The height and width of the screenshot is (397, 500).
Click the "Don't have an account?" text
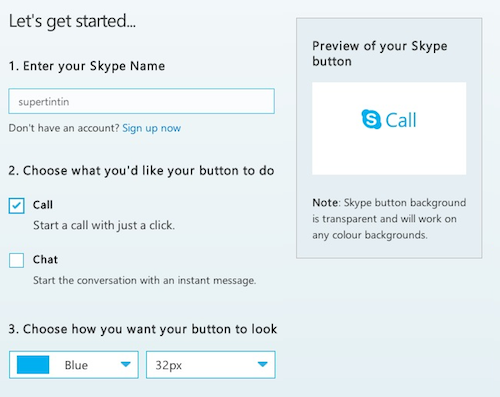pyautogui.click(x=64, y=128)
